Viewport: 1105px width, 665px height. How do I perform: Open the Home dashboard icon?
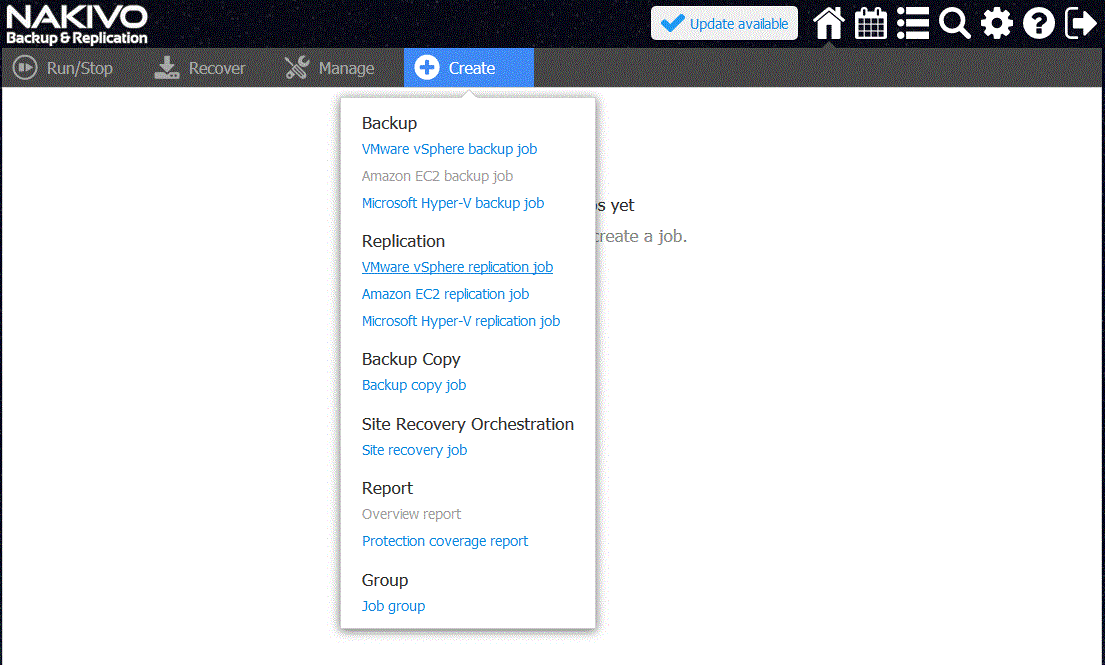829,23
